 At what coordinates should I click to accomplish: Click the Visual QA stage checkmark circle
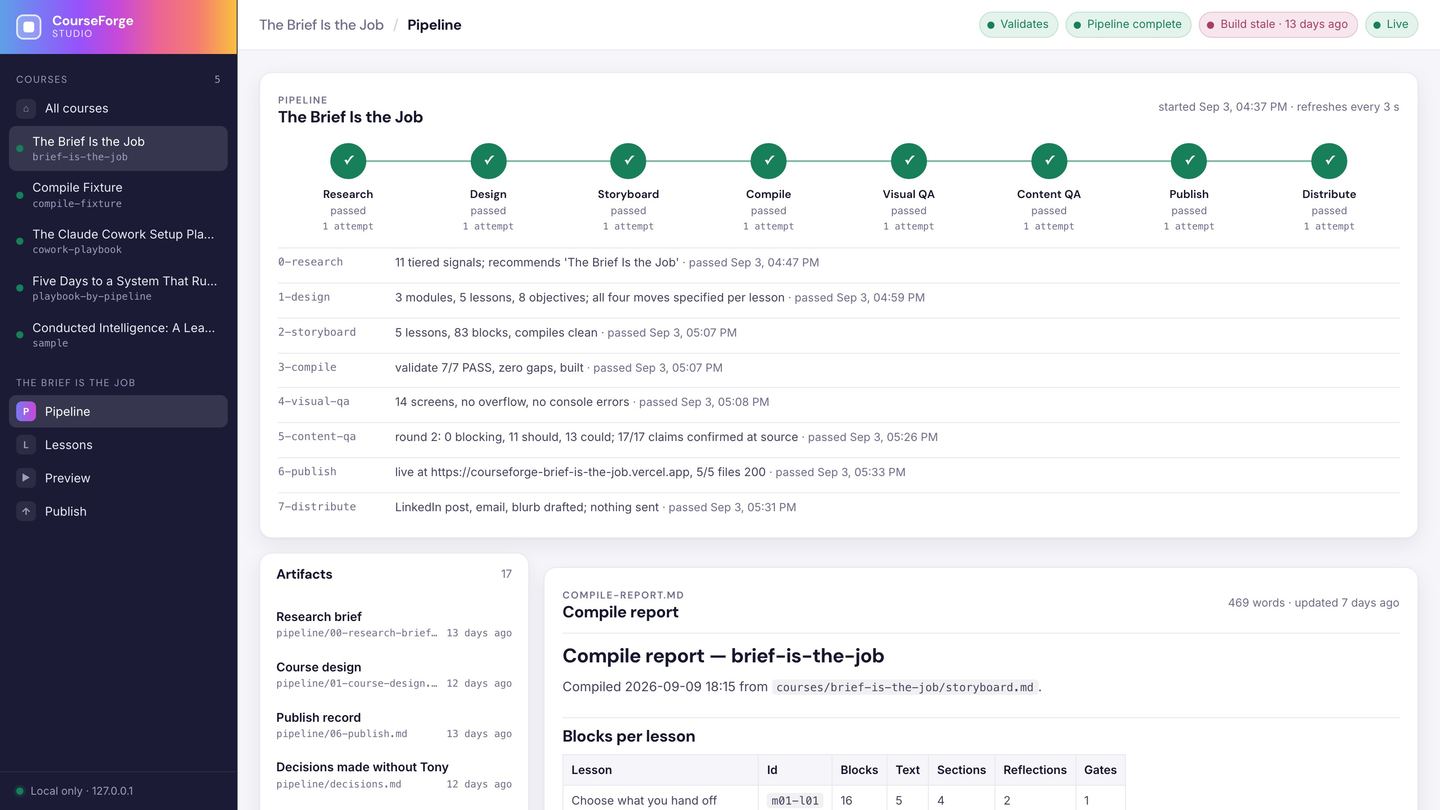click(909, 160)
